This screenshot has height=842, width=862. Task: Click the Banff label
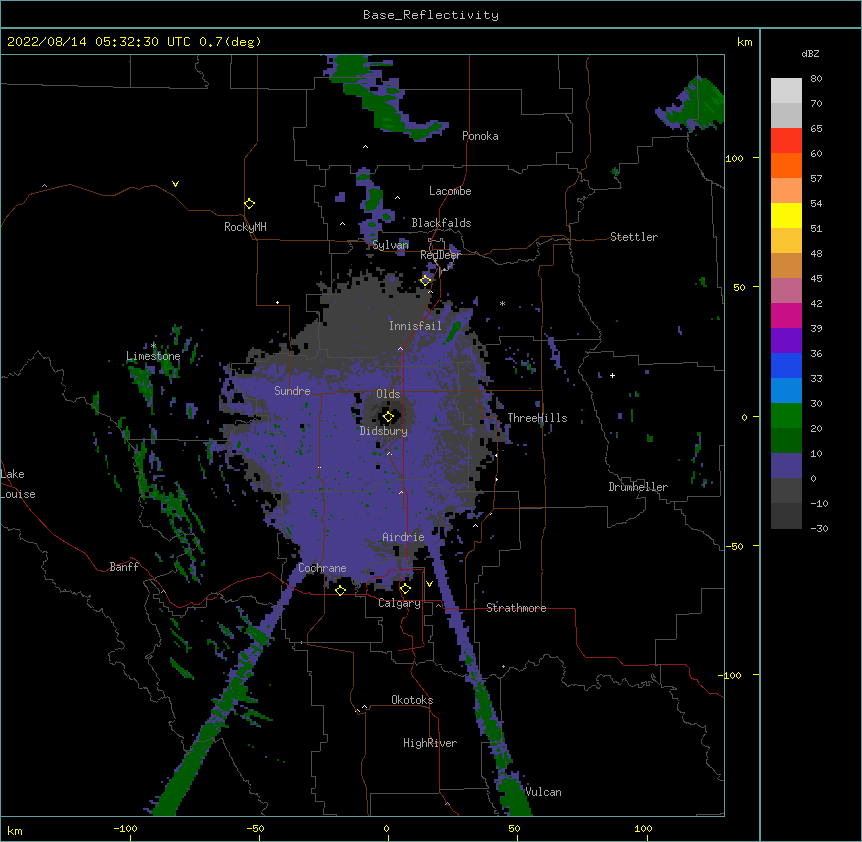click(x=124, y=567)
